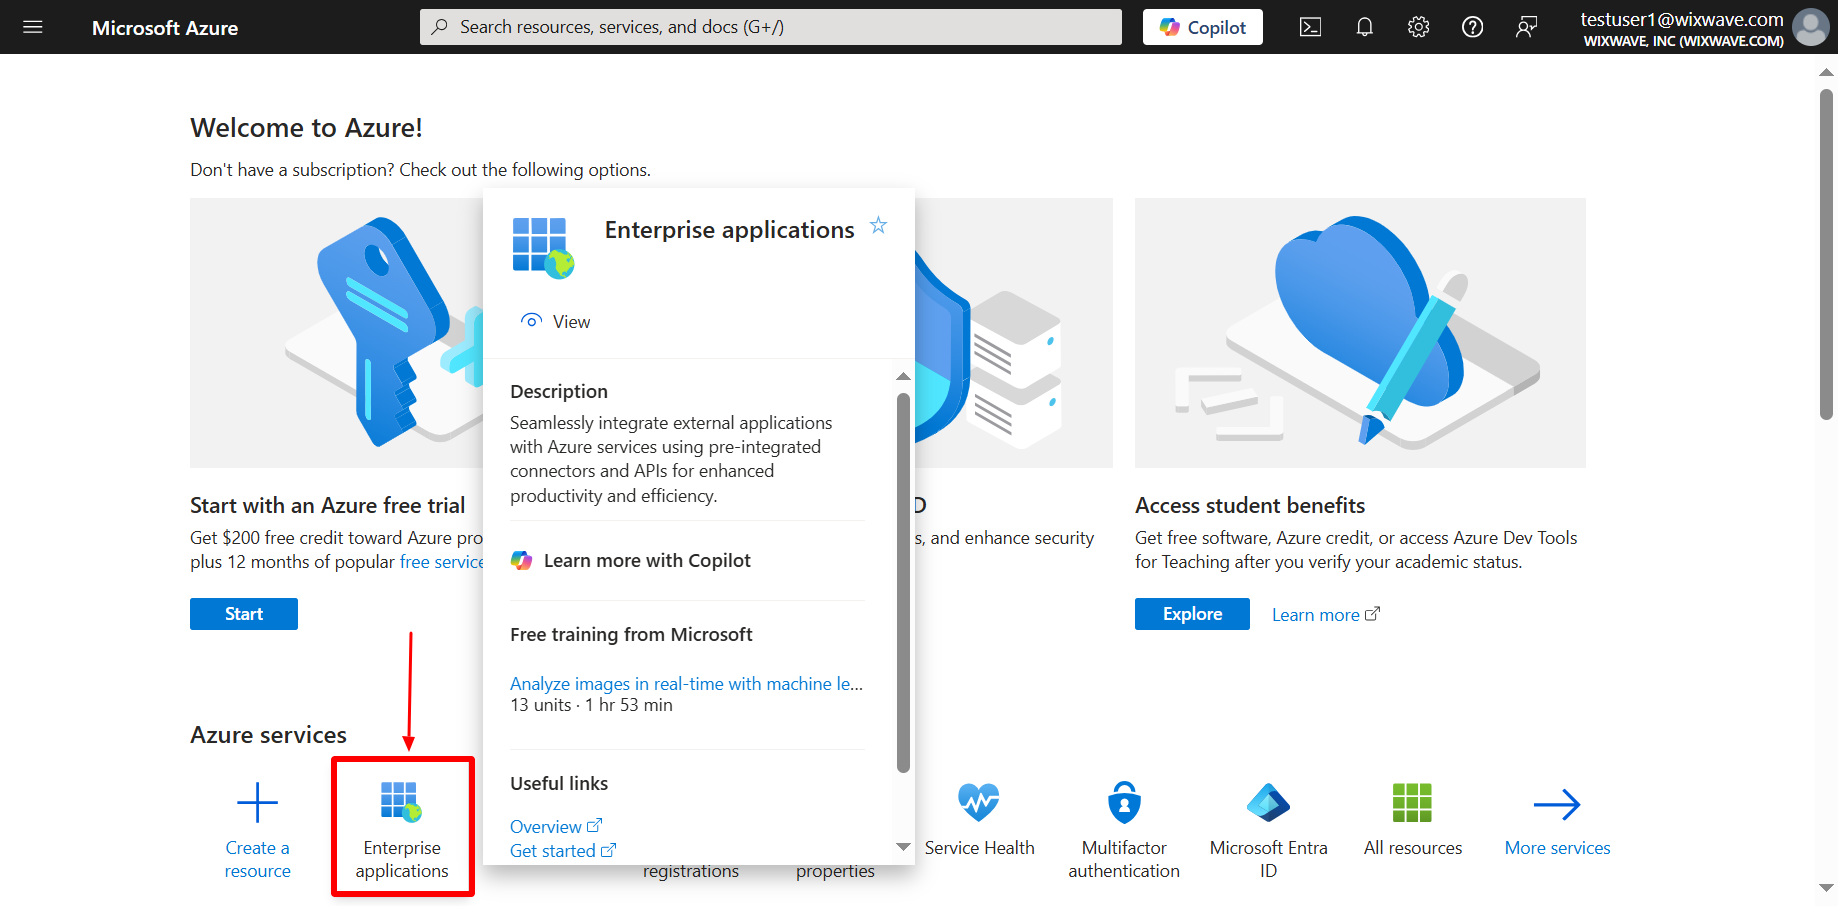
Task: Click the free services link
Action: tap(441, 562)
